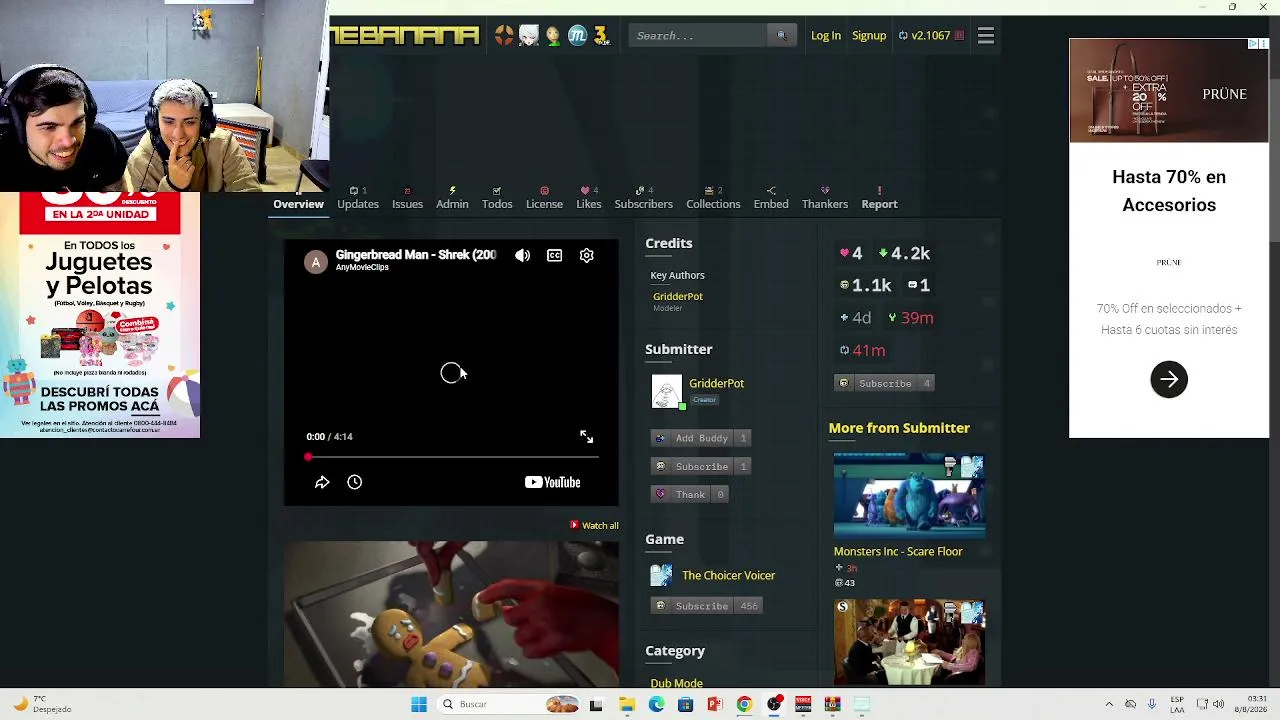Image resolution: width=1280 pixels, height=720 pixels.
Task: Click the taskbar Buscar search box
Action: (x=510, y=704)
